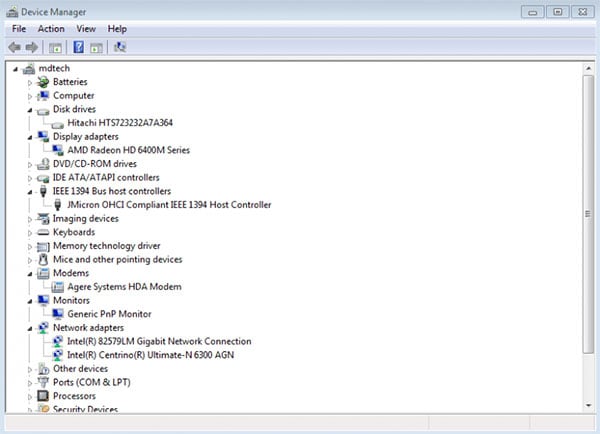Select Generic PnP Monitor text
Screen dimensions: 600x434
click(x=109, y=314)
